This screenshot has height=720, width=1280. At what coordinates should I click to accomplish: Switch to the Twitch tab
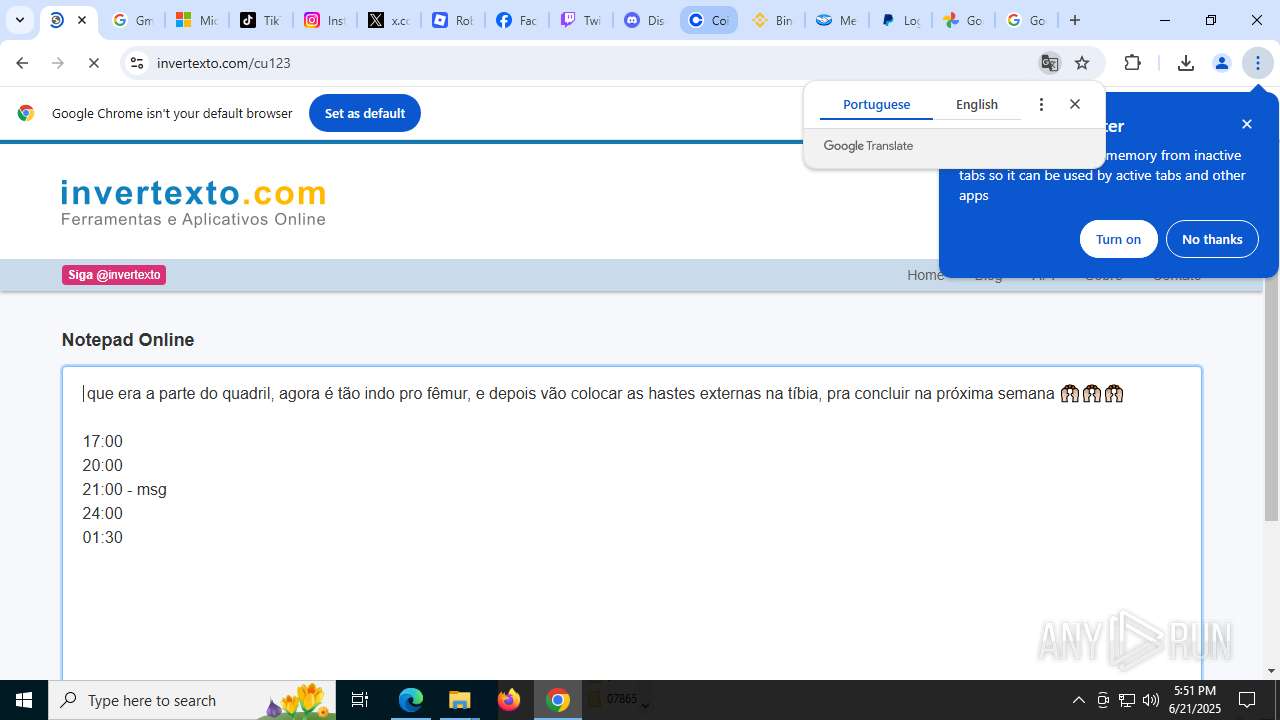[580, 20]
